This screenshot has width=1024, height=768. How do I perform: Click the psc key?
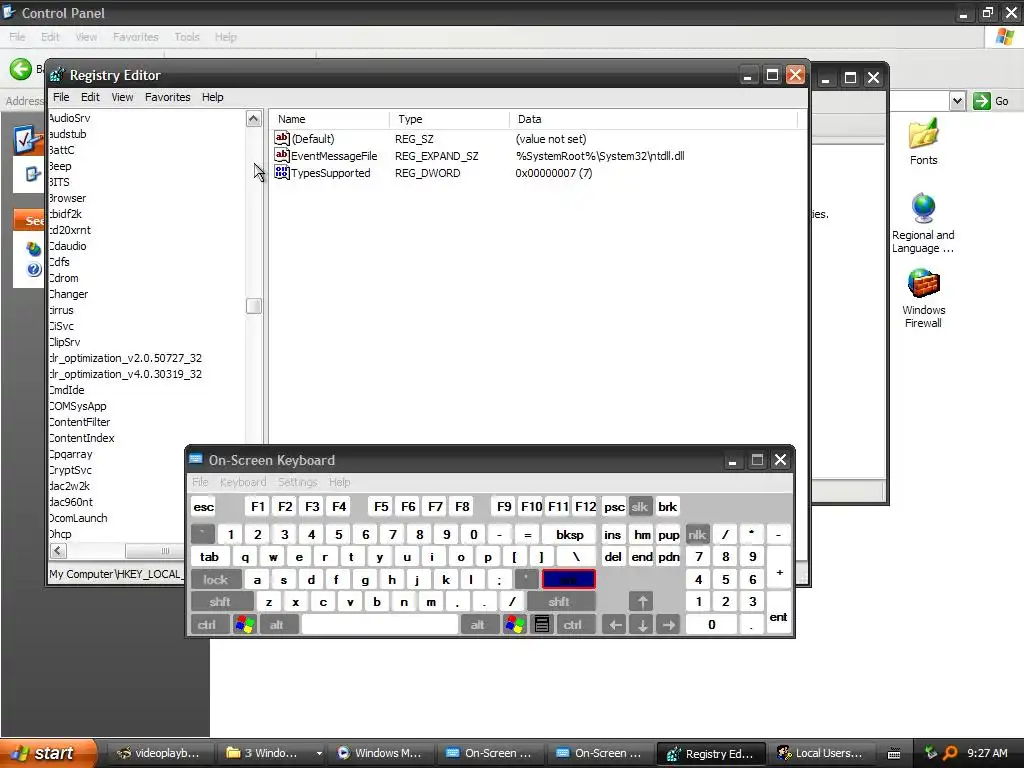(614, 507)
